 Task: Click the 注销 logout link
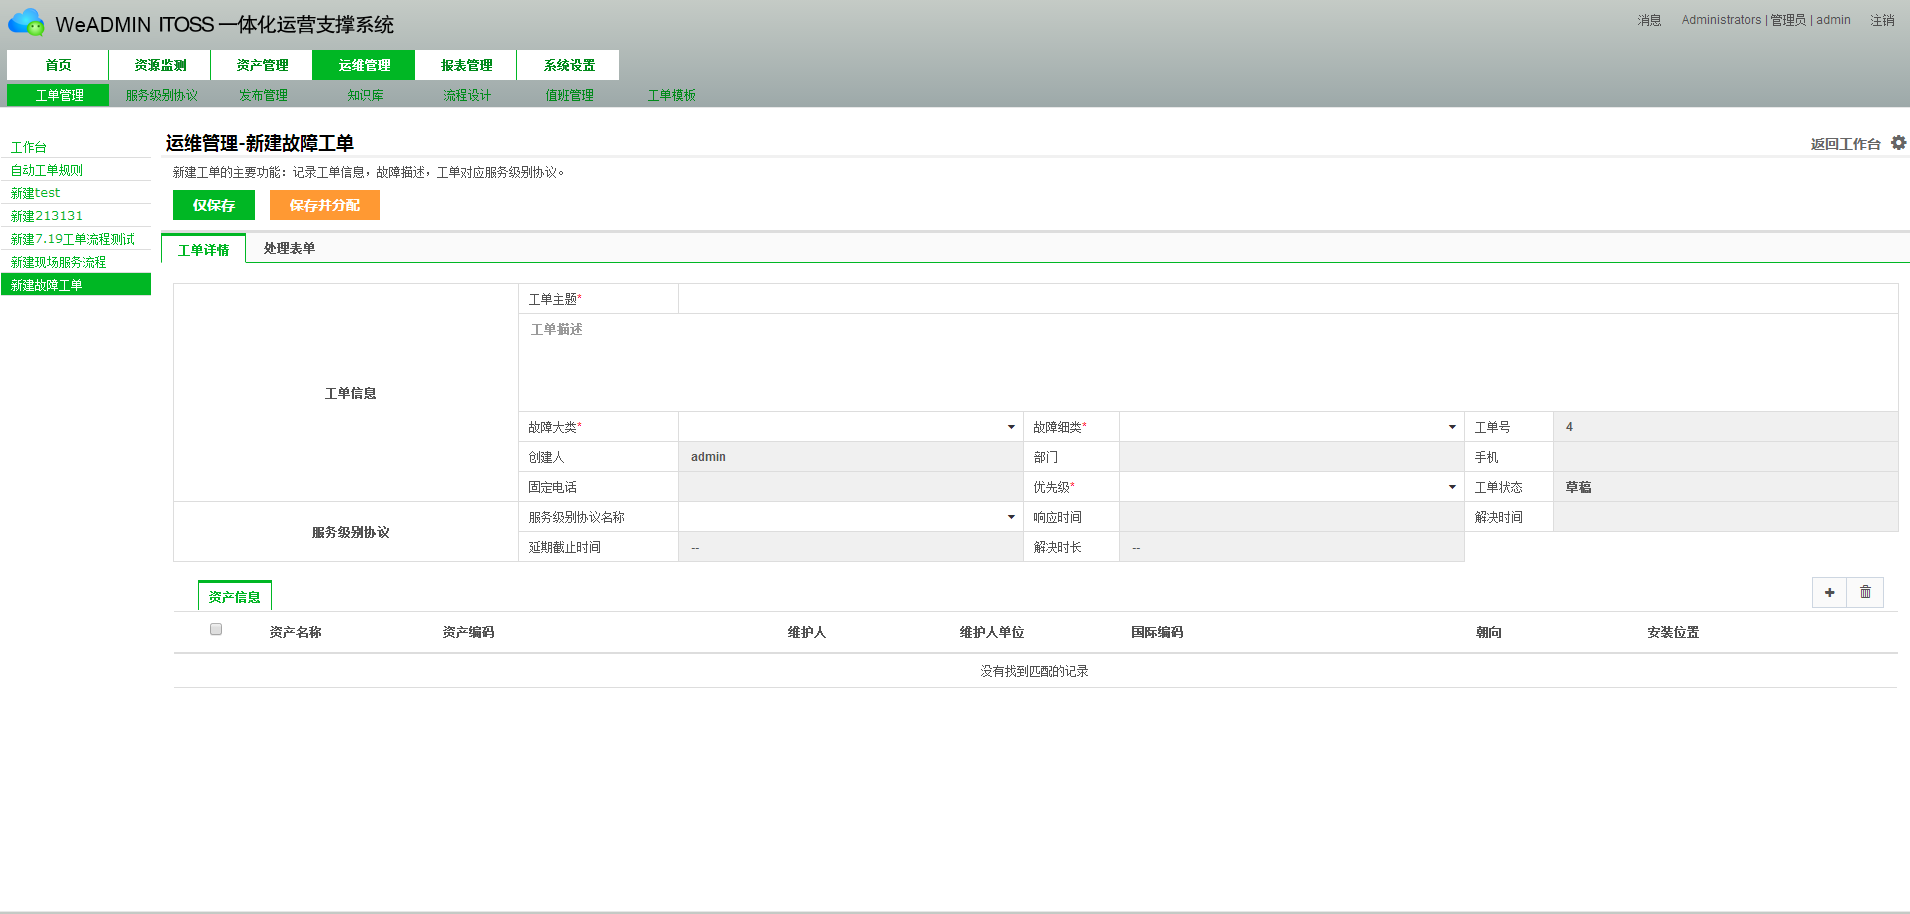pyautogui.click(x=1882, y=20)
